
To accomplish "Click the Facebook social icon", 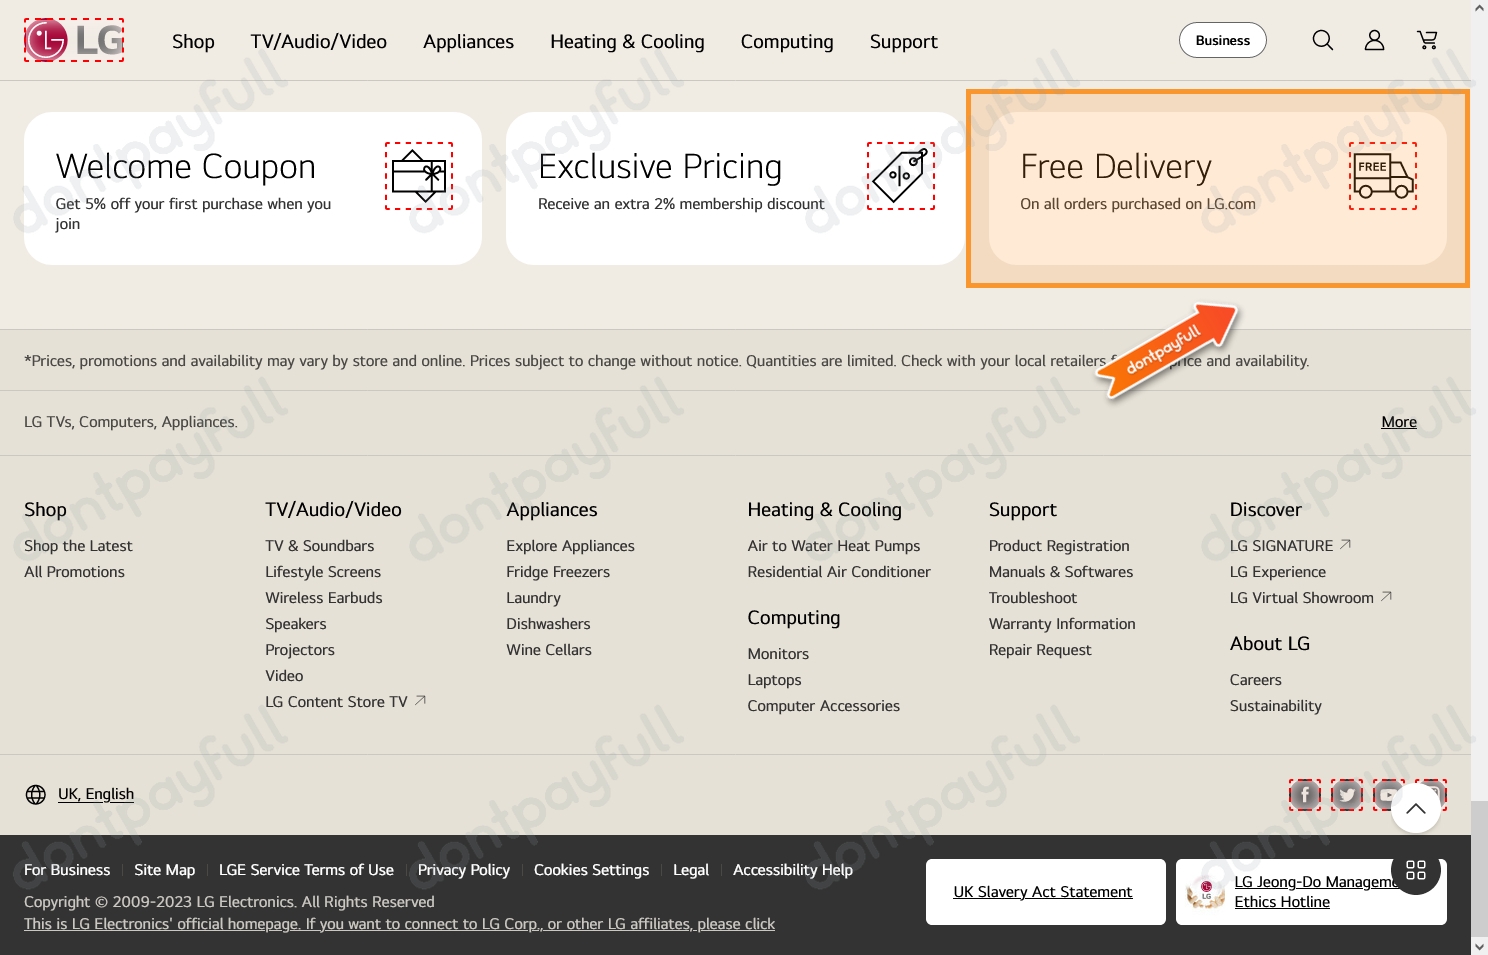I will pos(1304,795).
